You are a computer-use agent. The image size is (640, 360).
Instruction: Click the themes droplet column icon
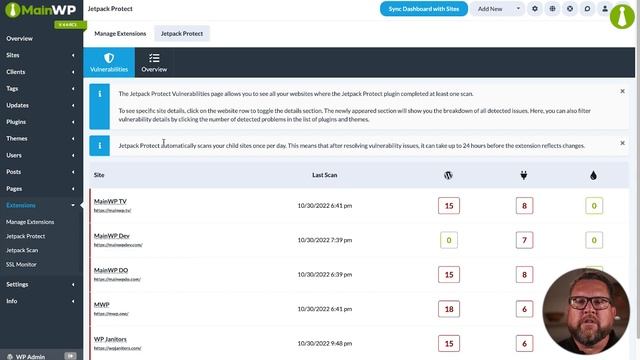[593, 175]
